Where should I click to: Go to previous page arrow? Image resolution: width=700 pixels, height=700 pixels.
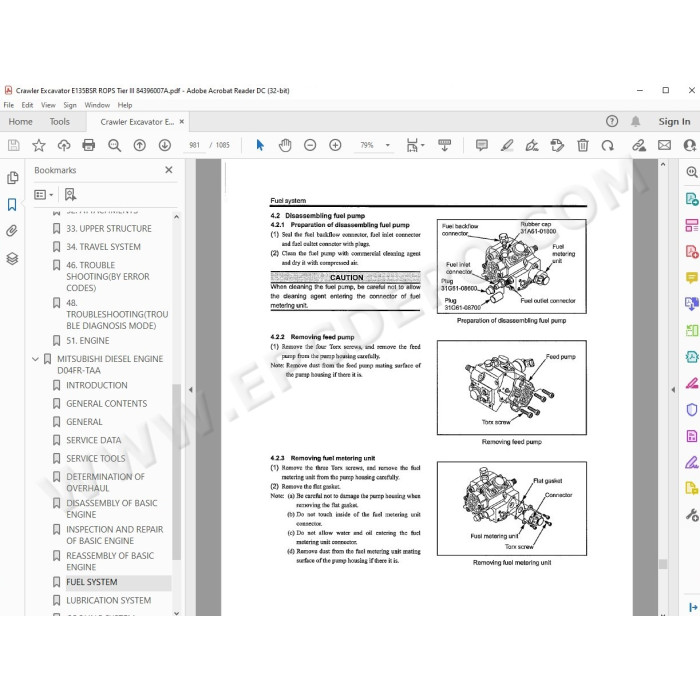(x=140, y=145)
